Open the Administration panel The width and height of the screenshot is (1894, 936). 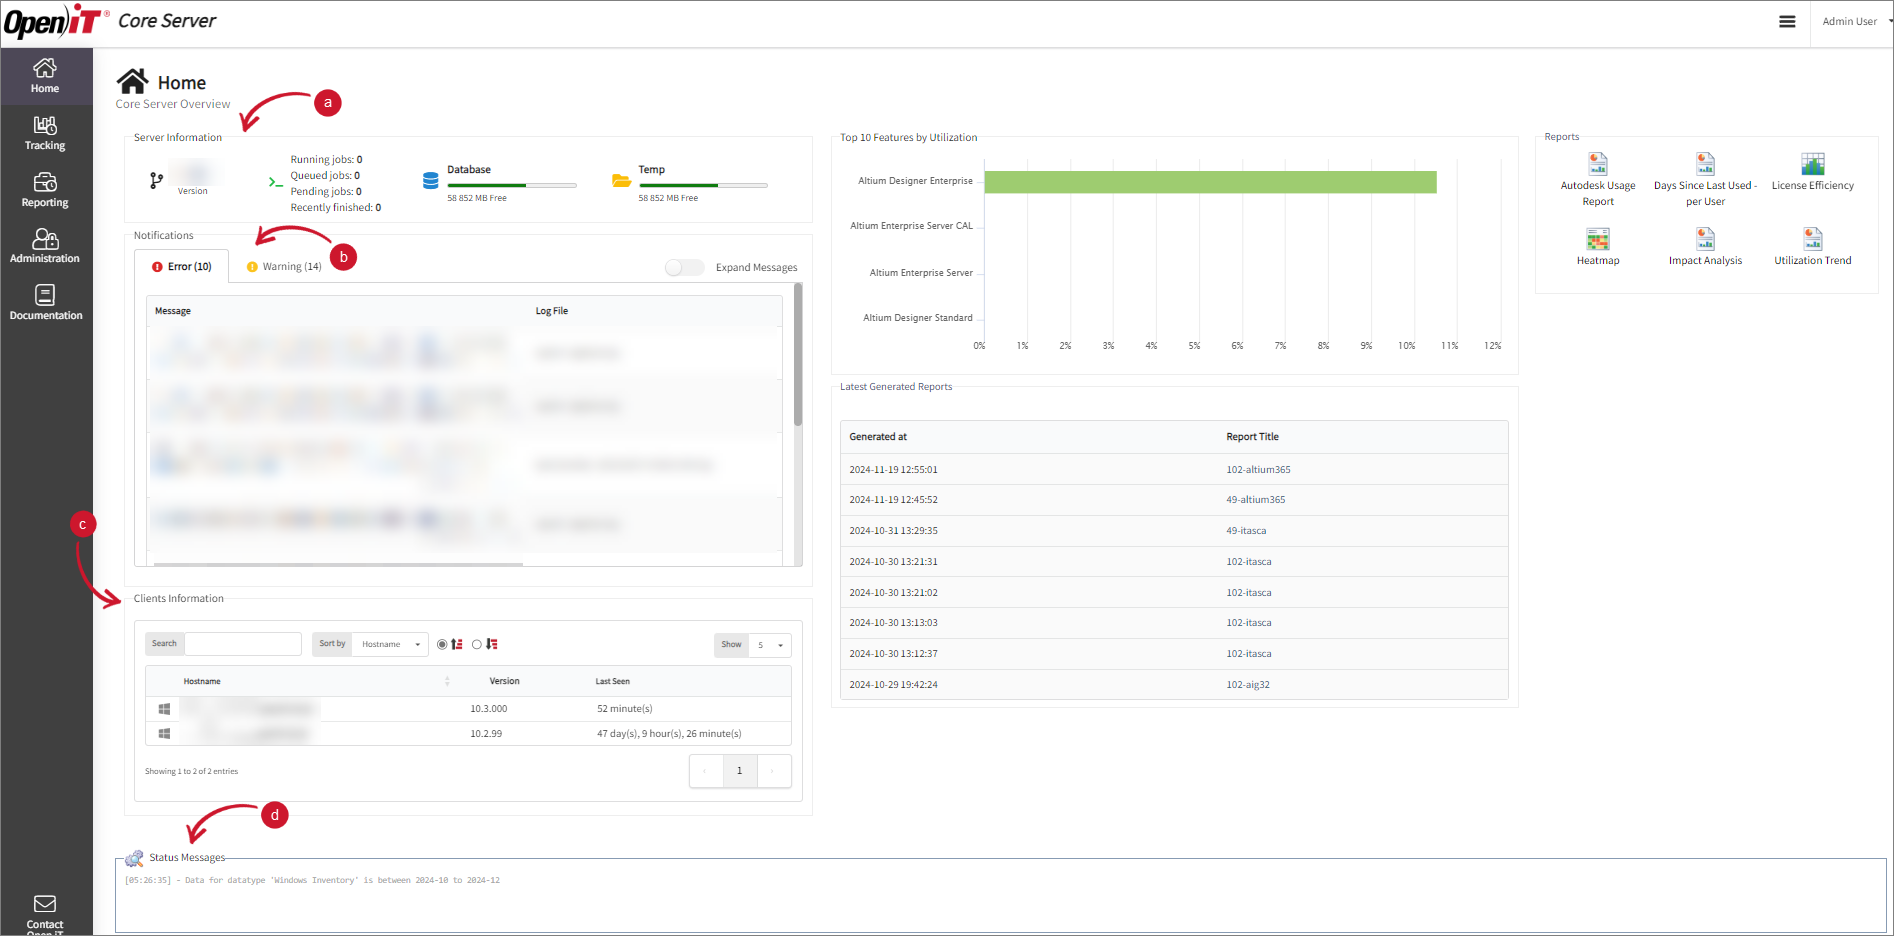tap(45, 245)
